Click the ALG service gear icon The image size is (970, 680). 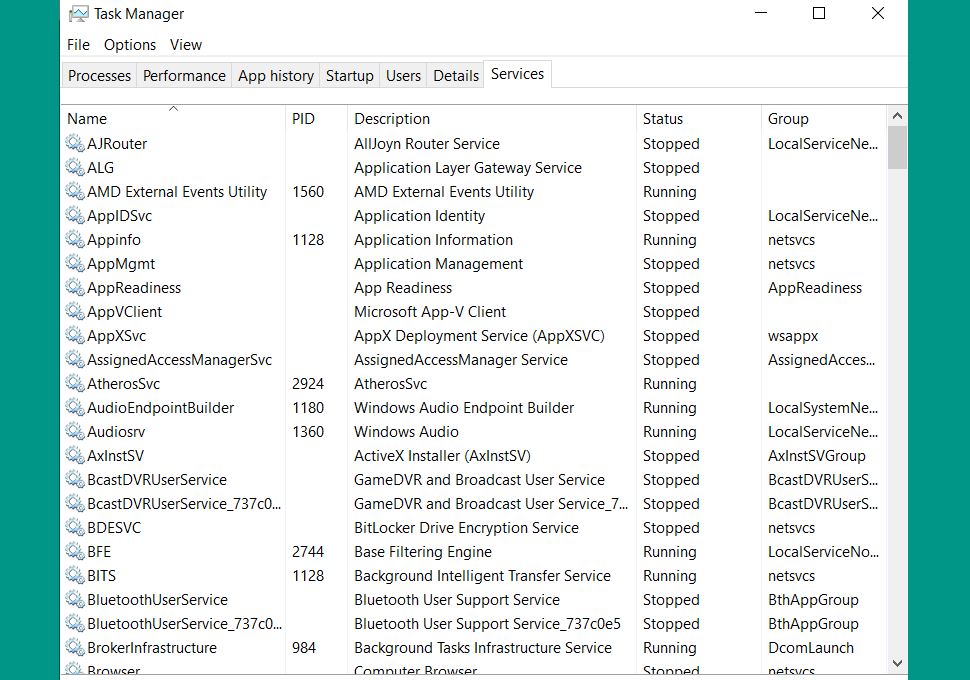coord(75,168)
